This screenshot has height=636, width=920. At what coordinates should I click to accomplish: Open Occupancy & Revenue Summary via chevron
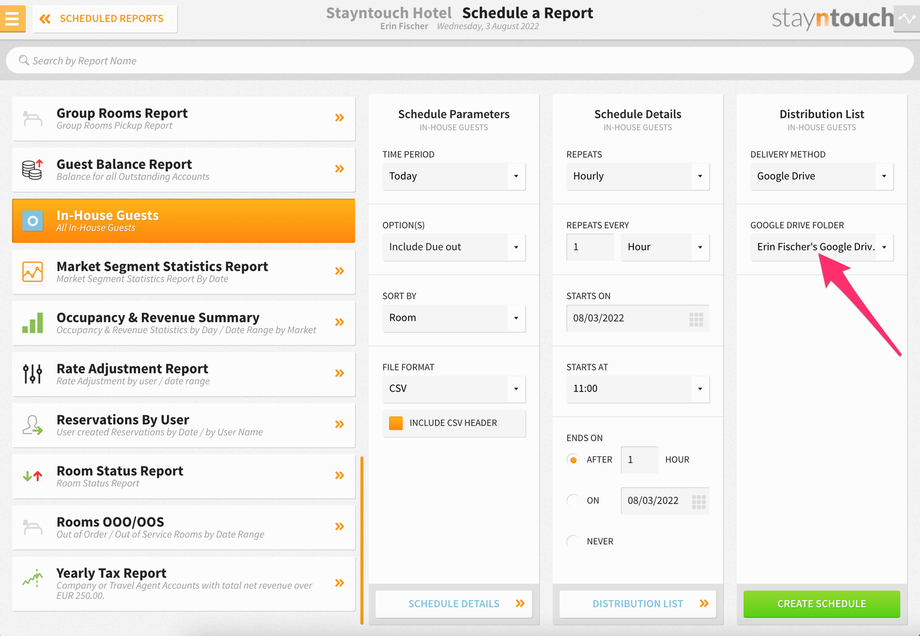(x=339, y=322)
